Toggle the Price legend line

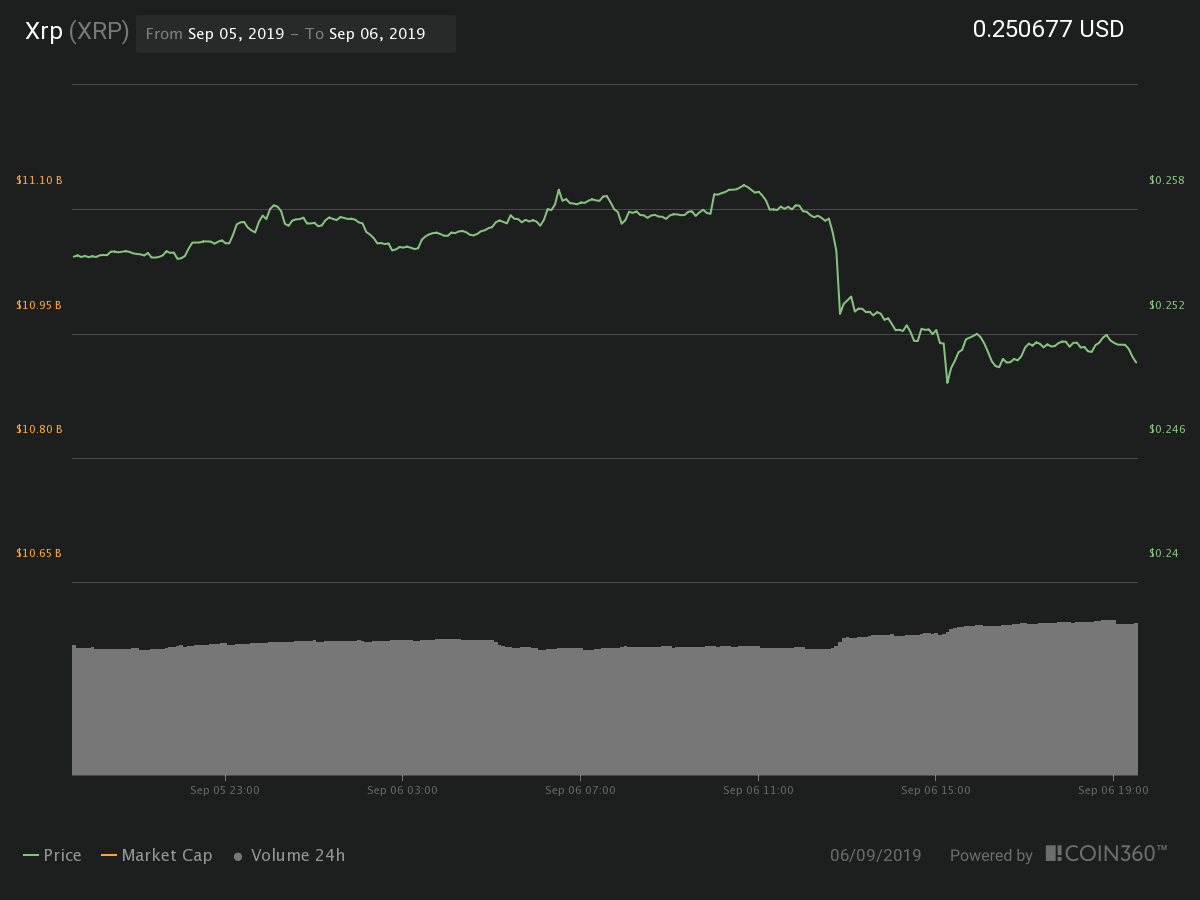pos(52,855)
